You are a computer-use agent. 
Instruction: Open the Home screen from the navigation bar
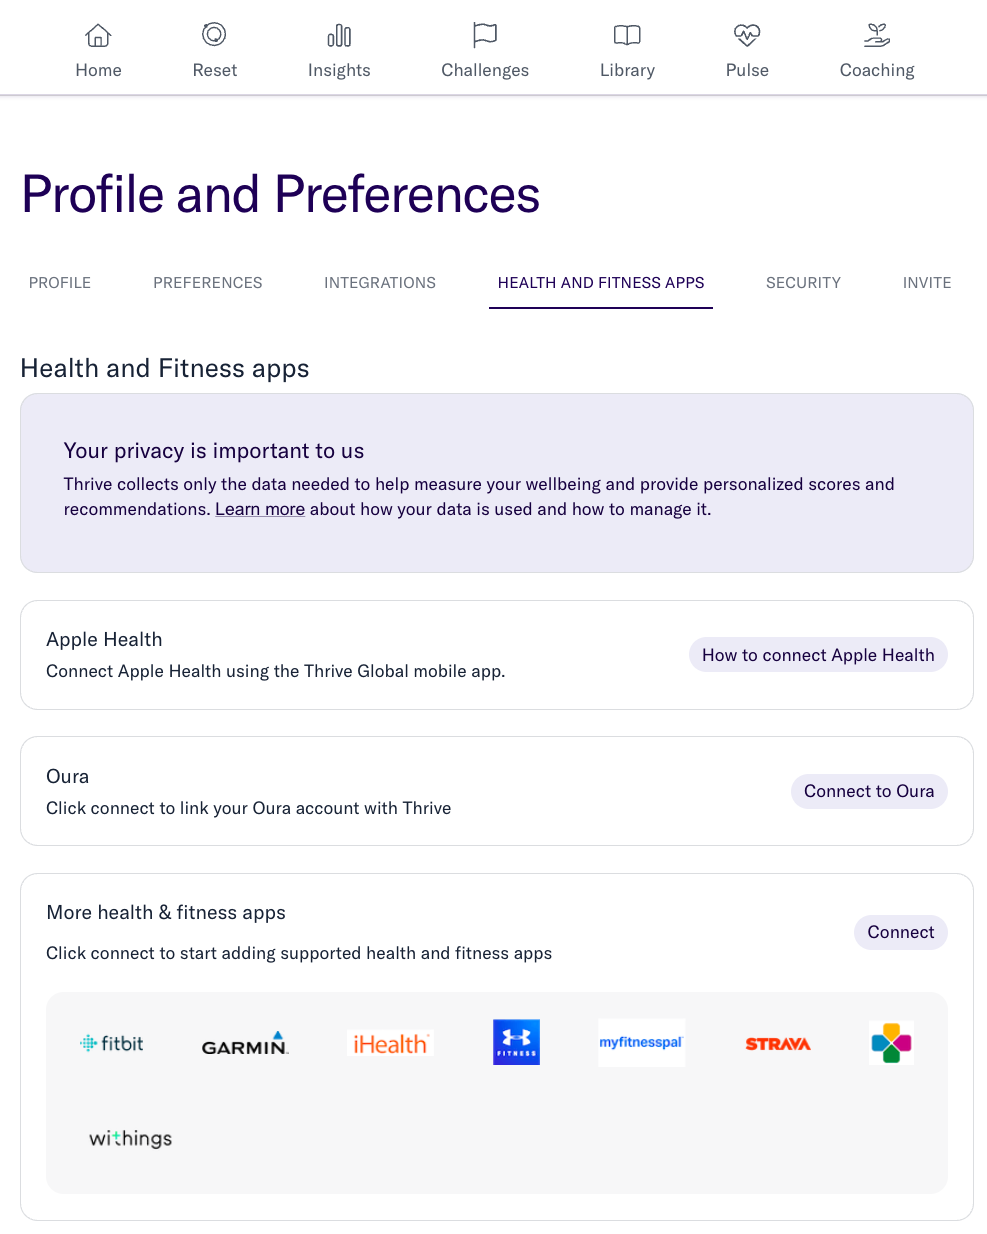pyautogui.click(x=98, y=47)
